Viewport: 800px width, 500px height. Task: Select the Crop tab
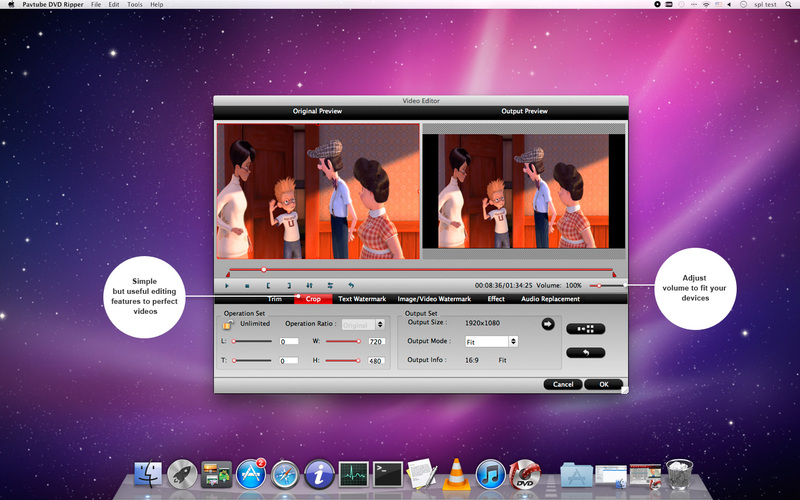(313, 299)
